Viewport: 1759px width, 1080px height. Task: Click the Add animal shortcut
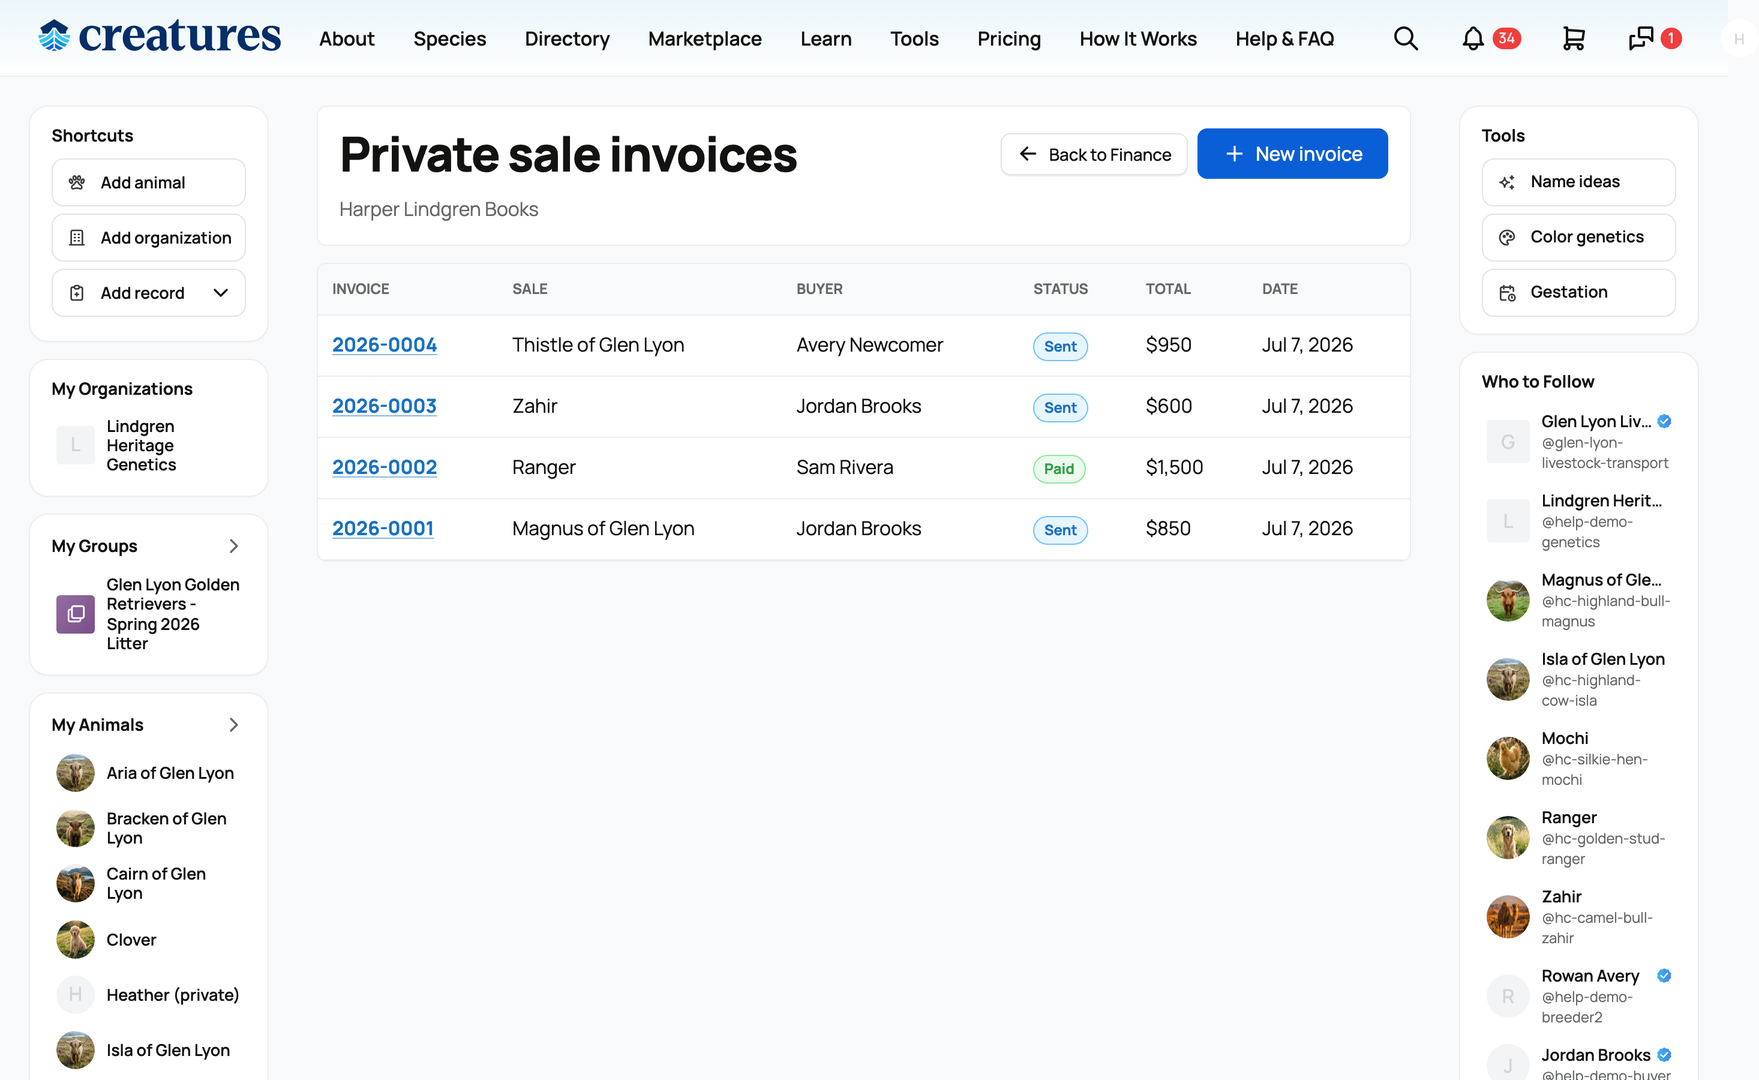pyautogui.click(x=148, y=182)
